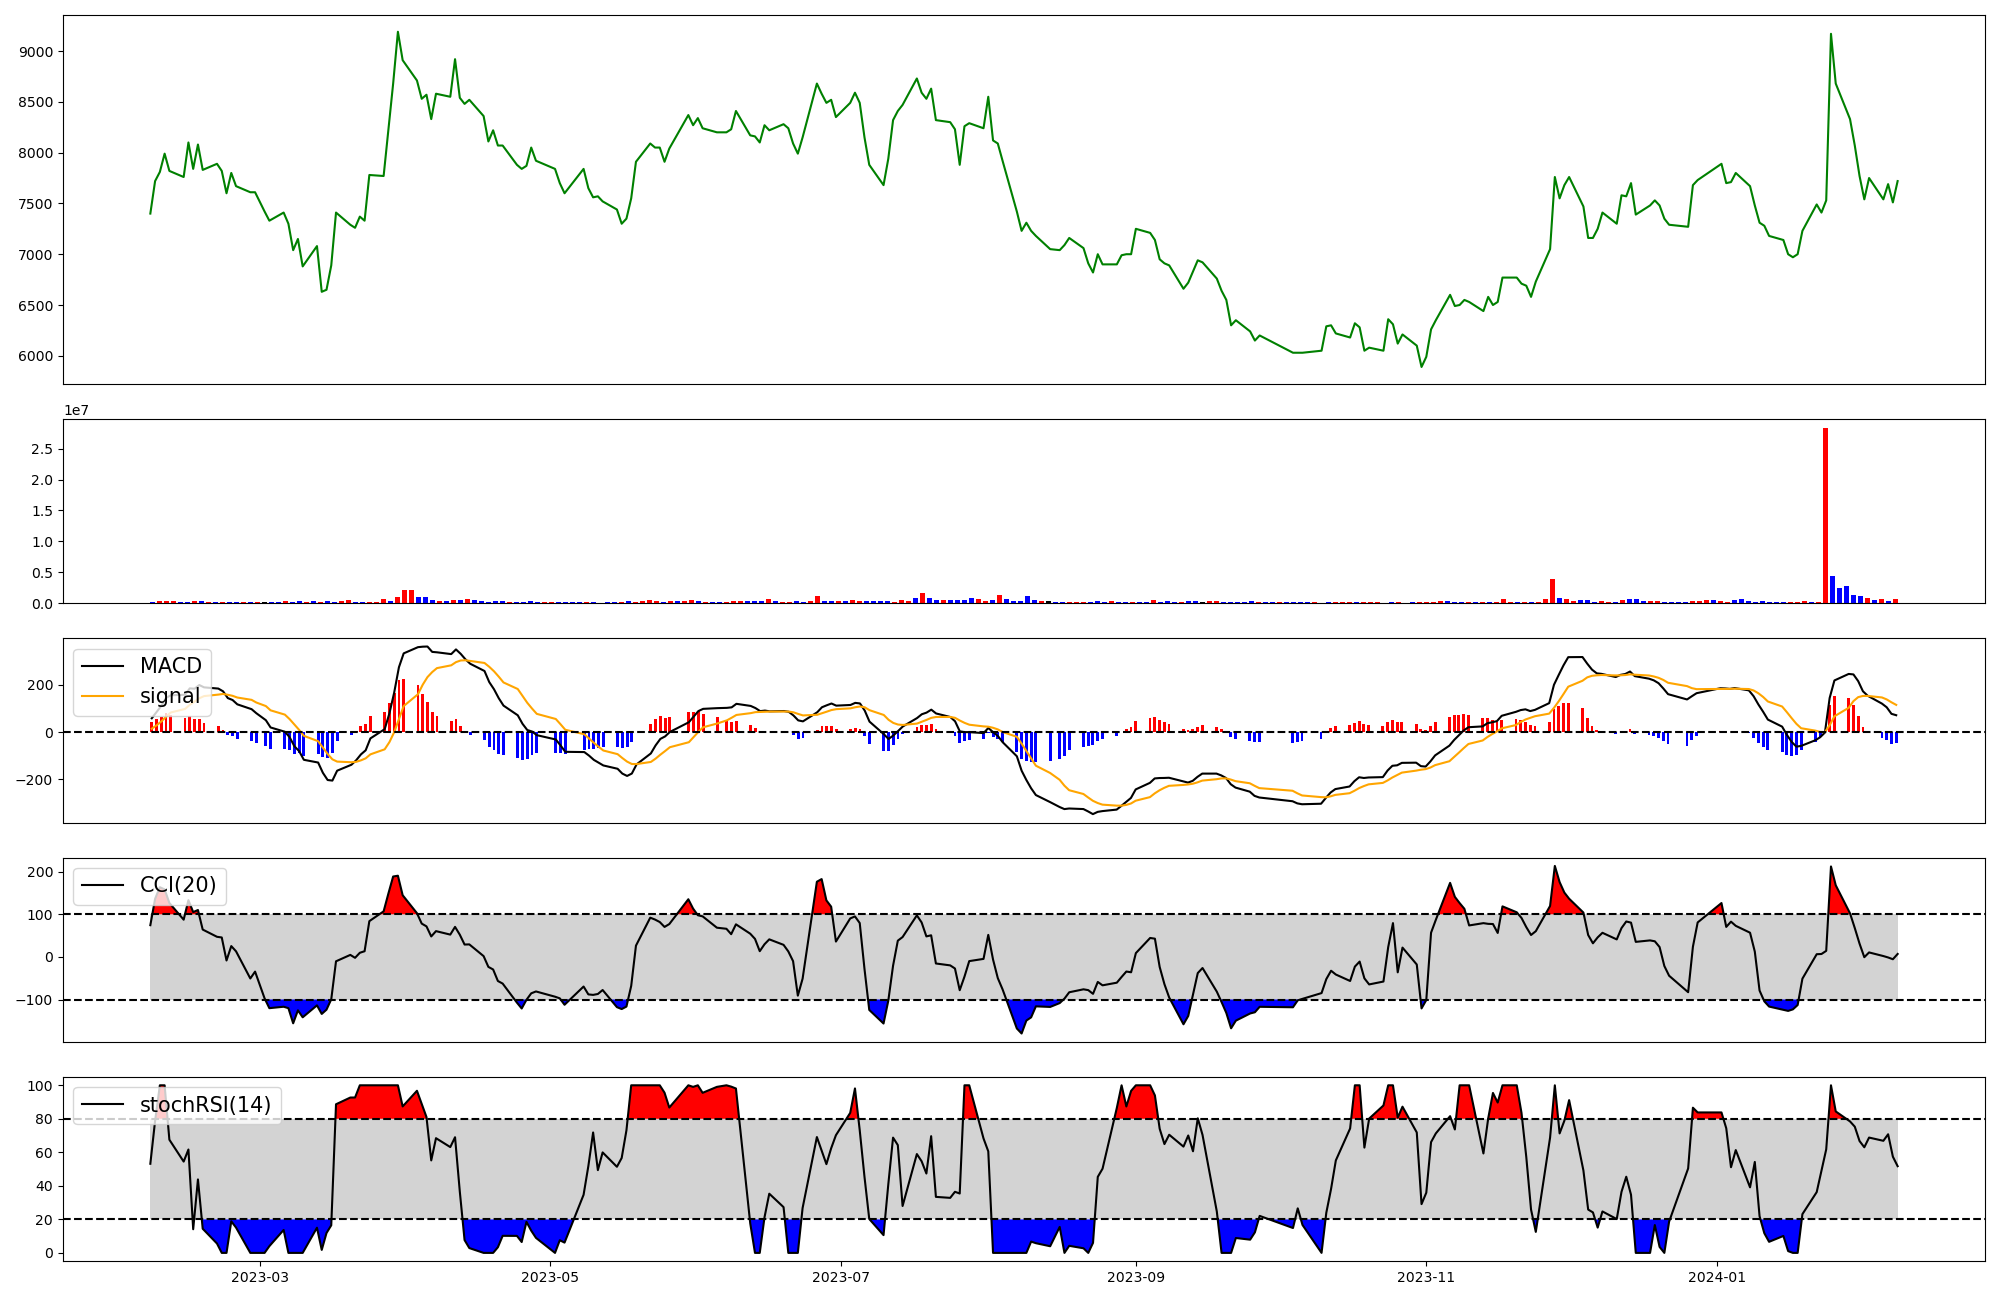Click the 2023-11 date tick label
The image size is (2000, 1300).
point(1426,1277)
